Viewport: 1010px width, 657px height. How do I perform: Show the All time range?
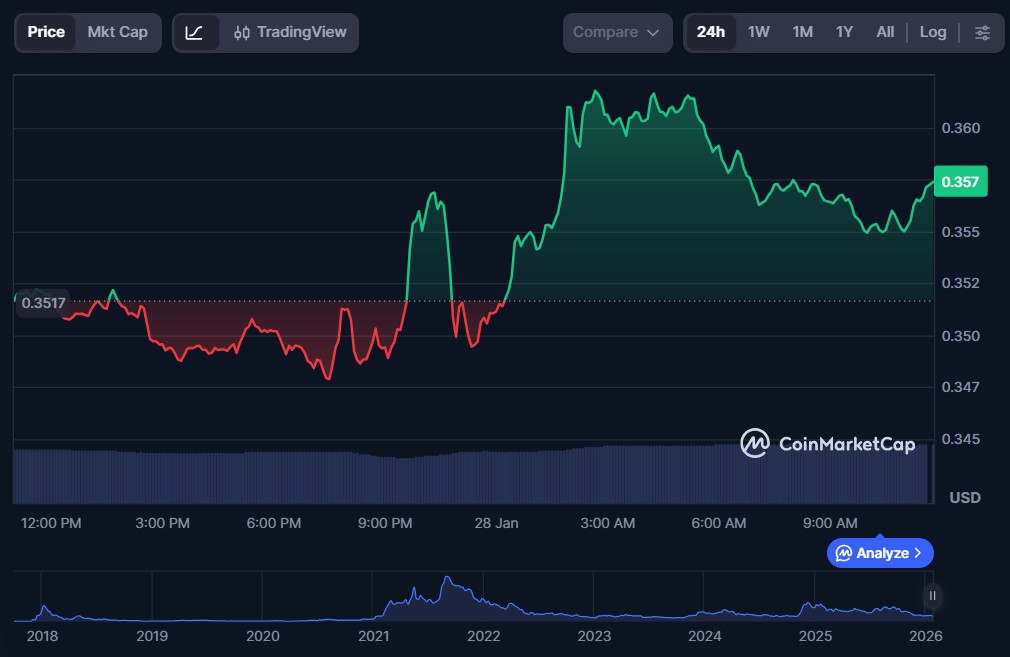pos(885,32)
